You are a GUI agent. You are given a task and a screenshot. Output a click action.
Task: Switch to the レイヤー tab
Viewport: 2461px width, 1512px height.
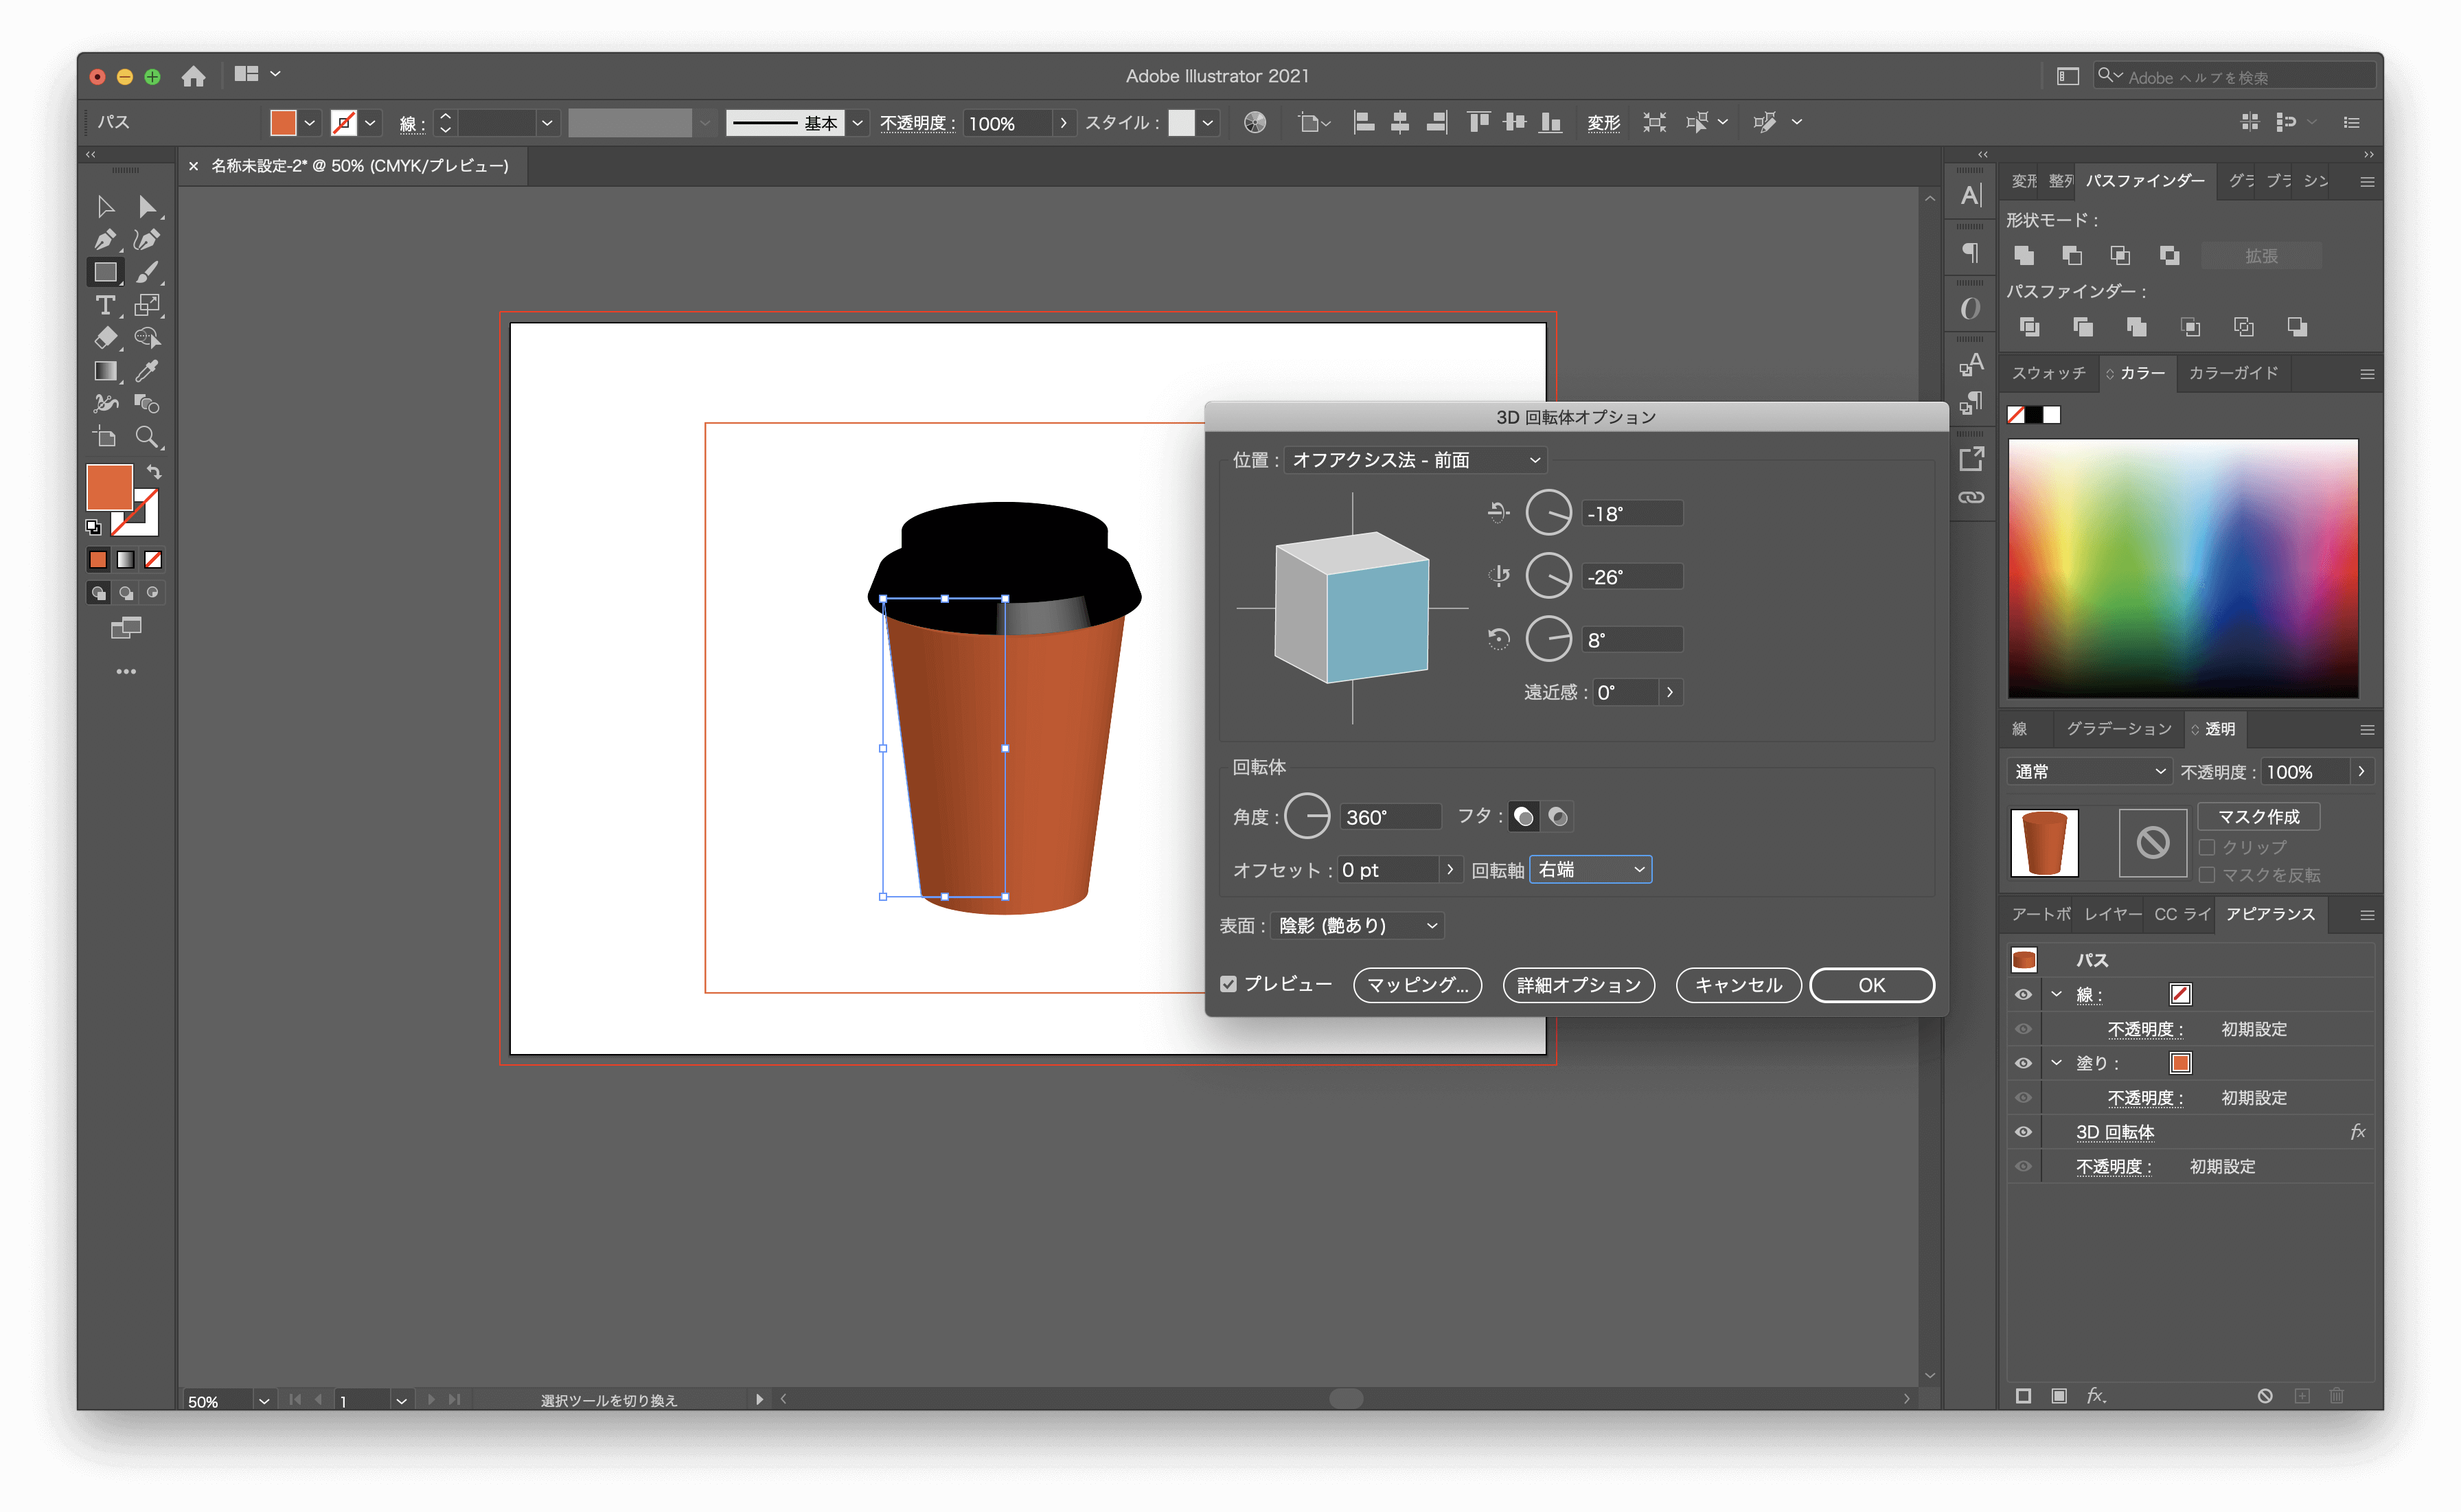(x=2111, y=915)
